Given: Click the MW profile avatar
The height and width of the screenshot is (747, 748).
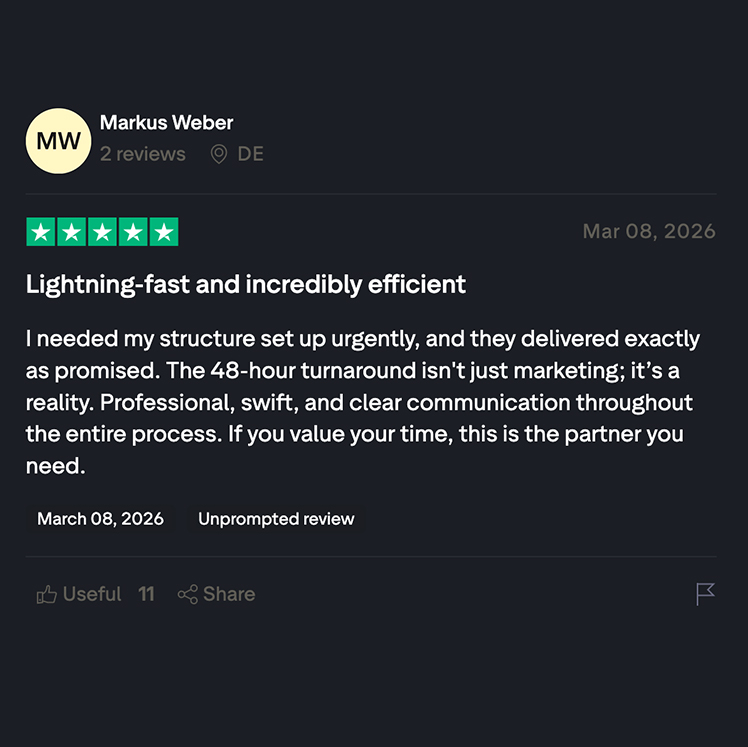Looking at the screenshot, I should [59, 141].
